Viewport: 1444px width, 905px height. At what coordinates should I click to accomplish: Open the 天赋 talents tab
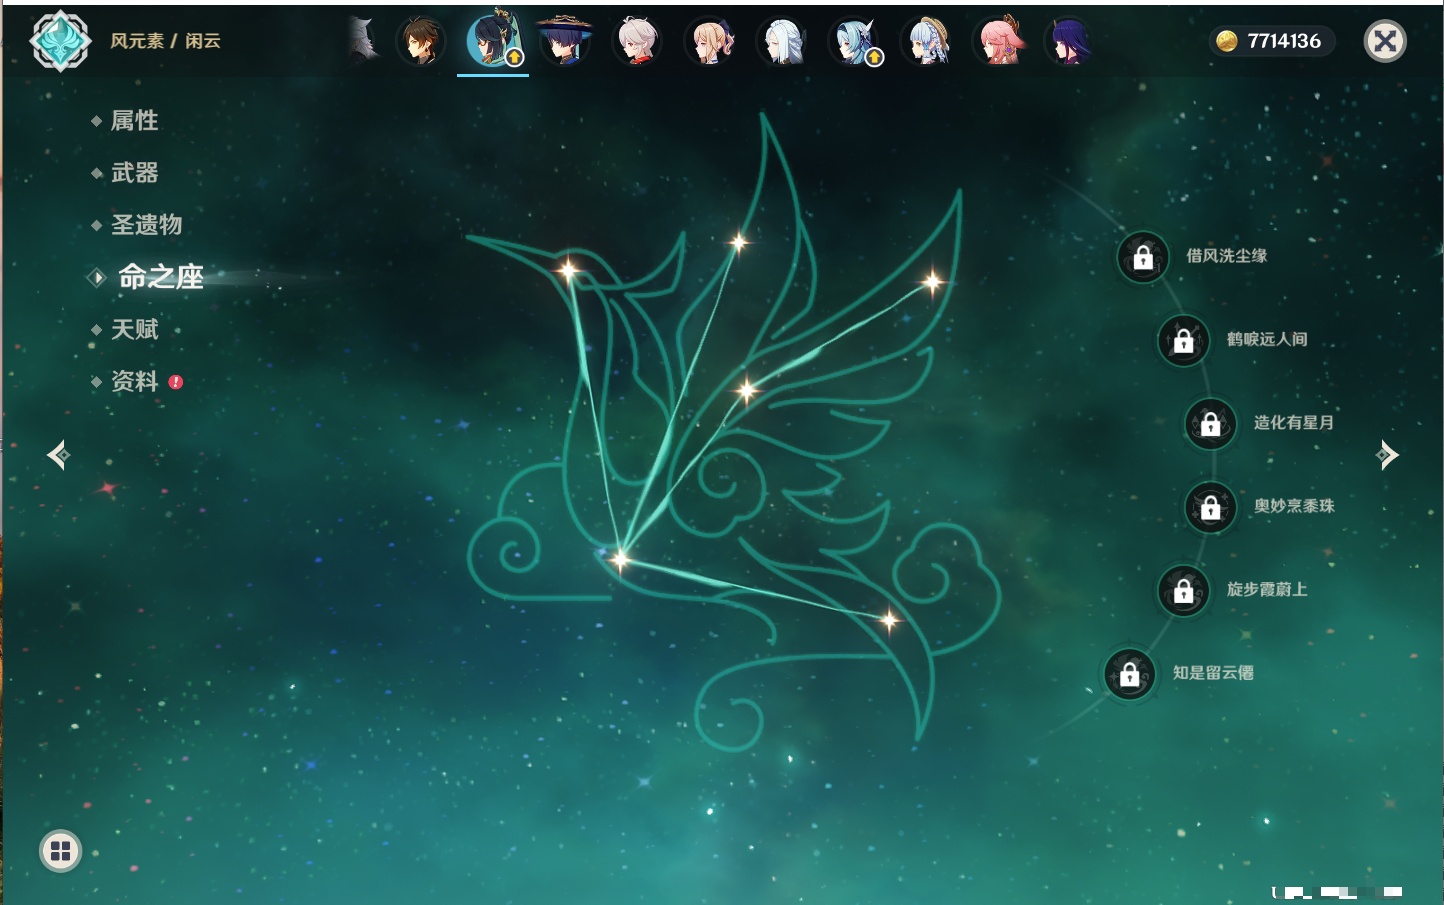click(134, 329)
